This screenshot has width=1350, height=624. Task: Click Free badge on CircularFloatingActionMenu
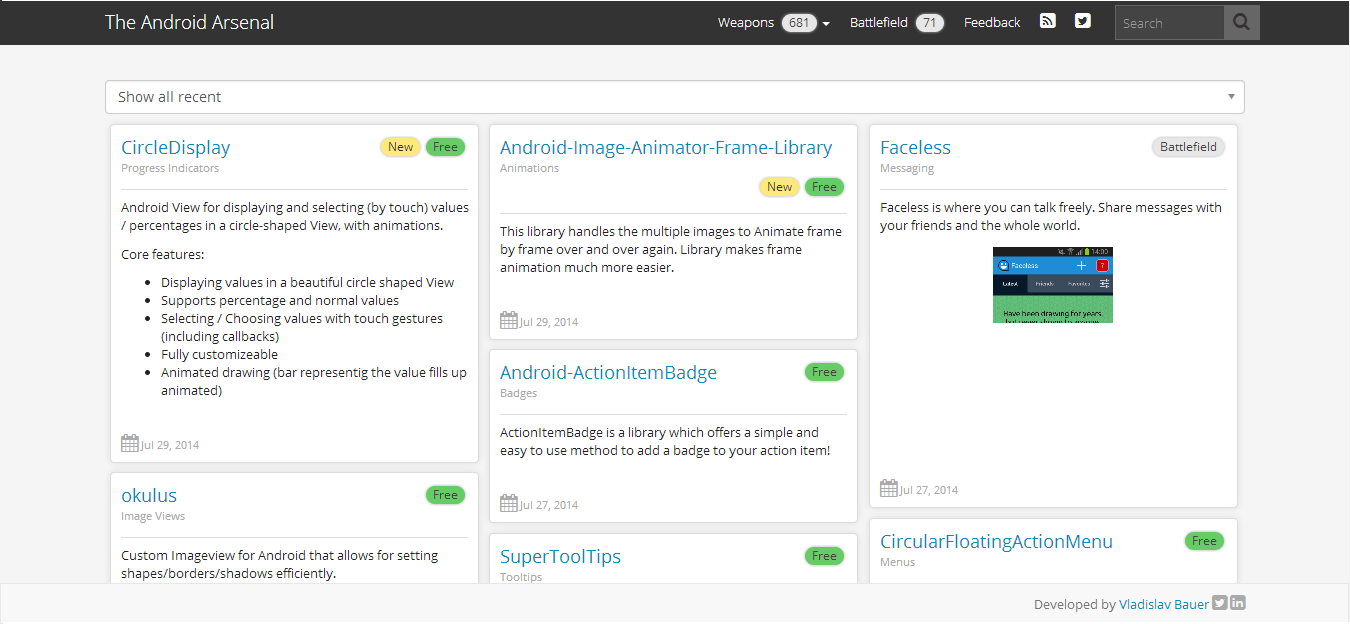pyautogui.click(x=1204, y=541)
